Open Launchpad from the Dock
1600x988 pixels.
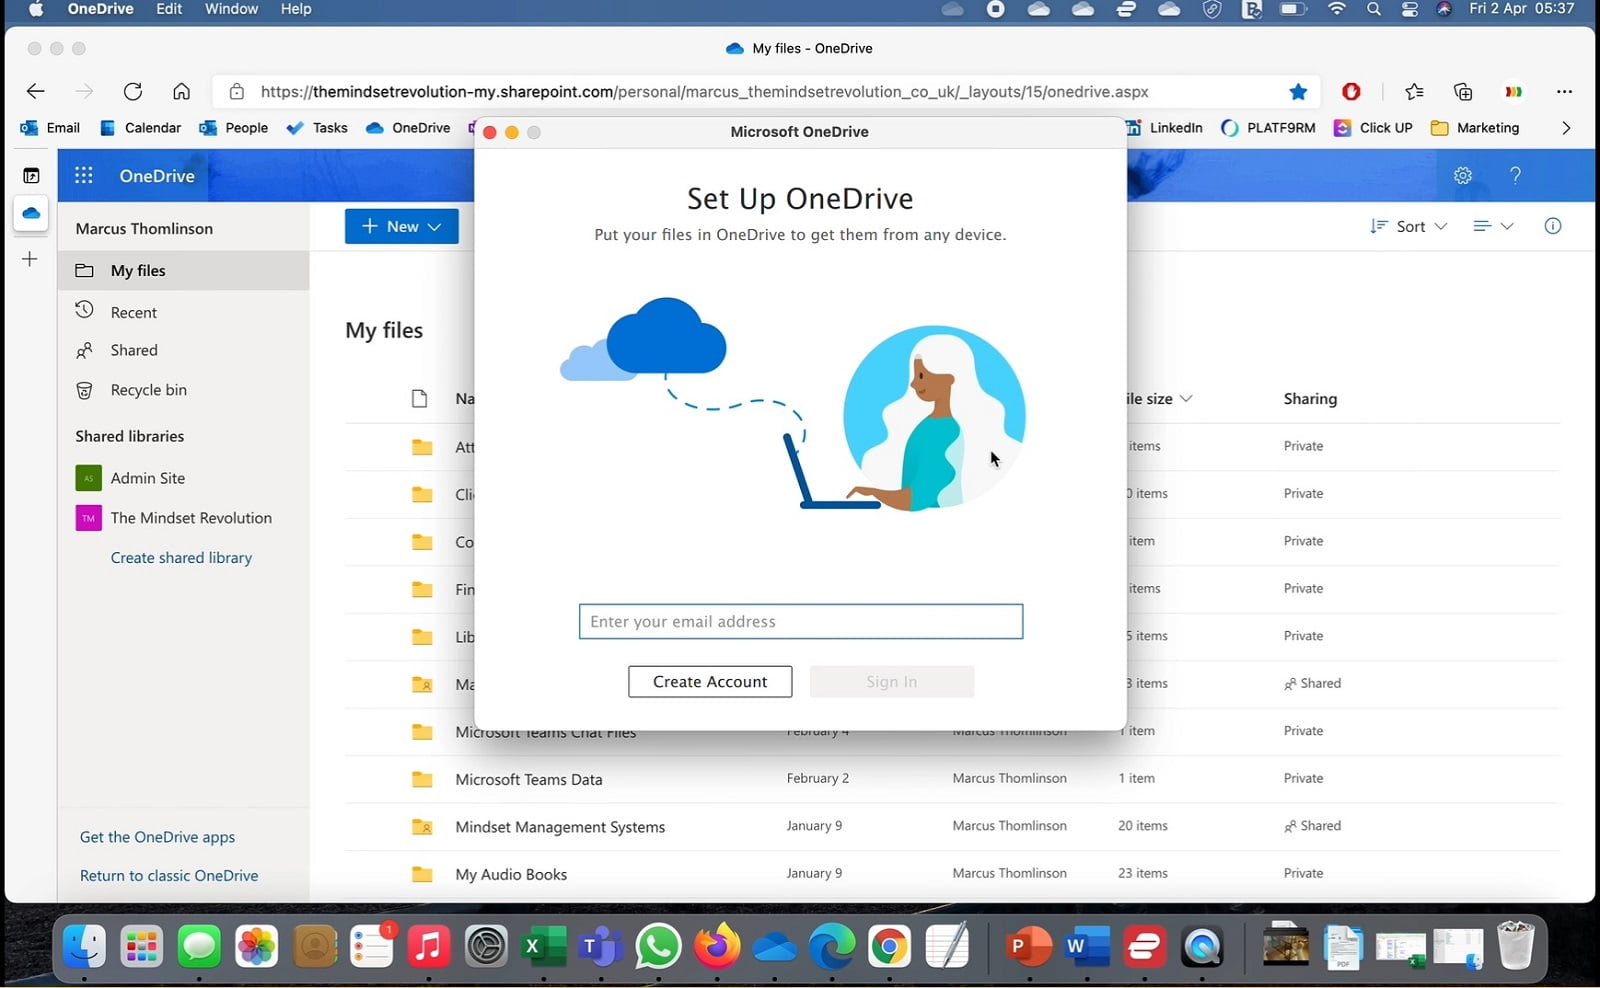[141, 946]
